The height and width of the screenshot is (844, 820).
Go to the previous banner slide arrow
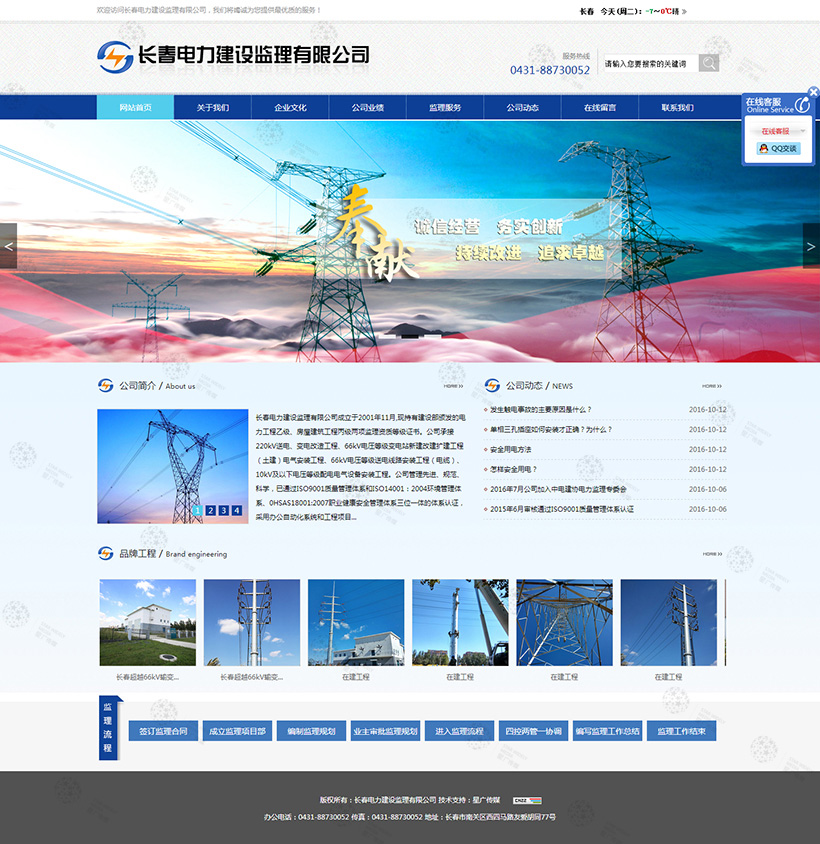click(9, 246)
